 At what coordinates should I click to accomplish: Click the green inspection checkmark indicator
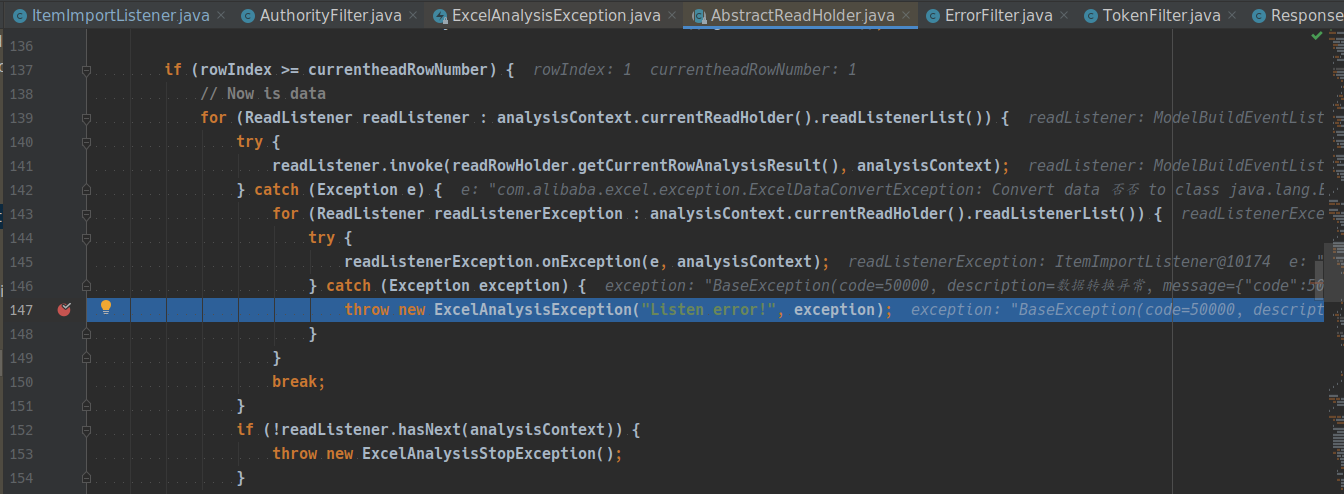coord(1317,36)
